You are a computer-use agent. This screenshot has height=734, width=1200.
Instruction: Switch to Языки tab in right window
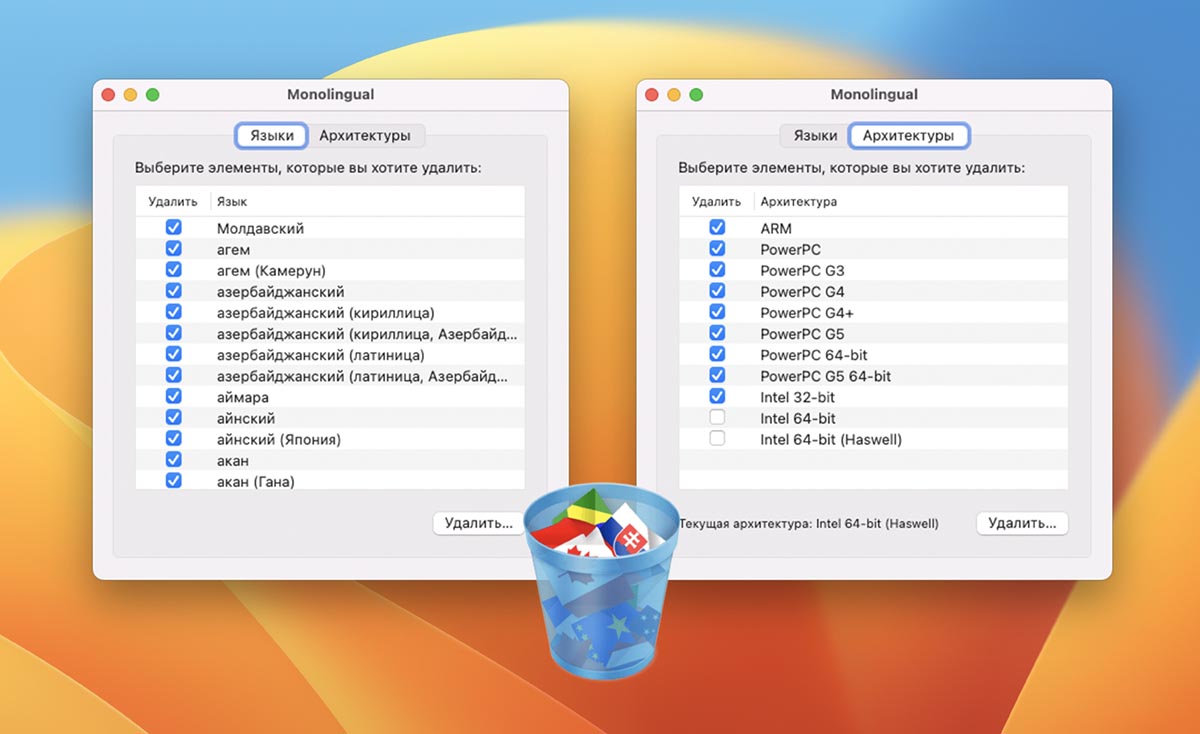(x=815, y=135)
